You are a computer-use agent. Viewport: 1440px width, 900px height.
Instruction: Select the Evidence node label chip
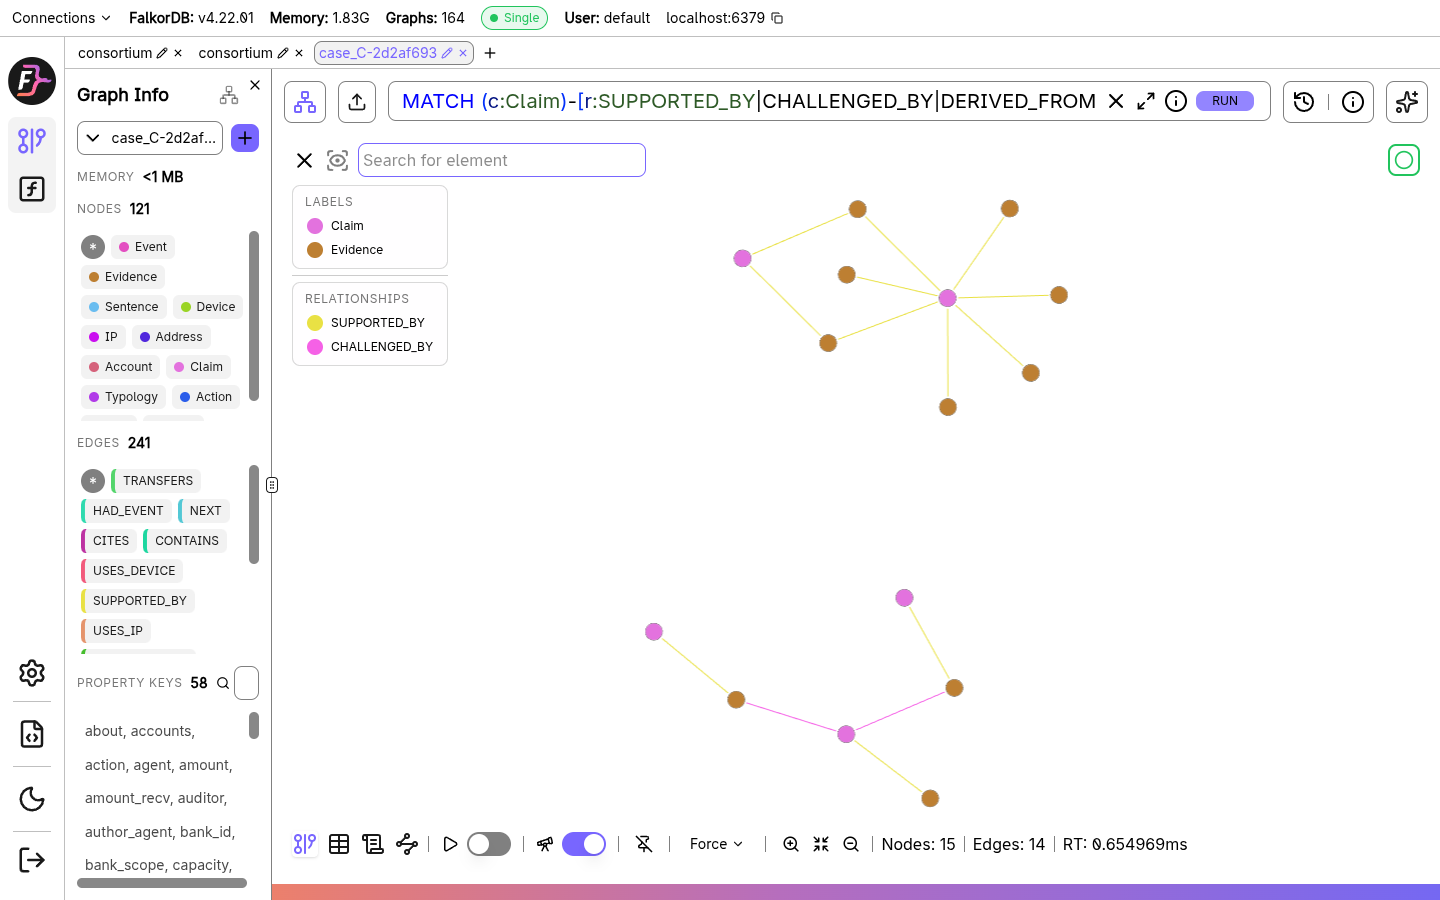123,277
